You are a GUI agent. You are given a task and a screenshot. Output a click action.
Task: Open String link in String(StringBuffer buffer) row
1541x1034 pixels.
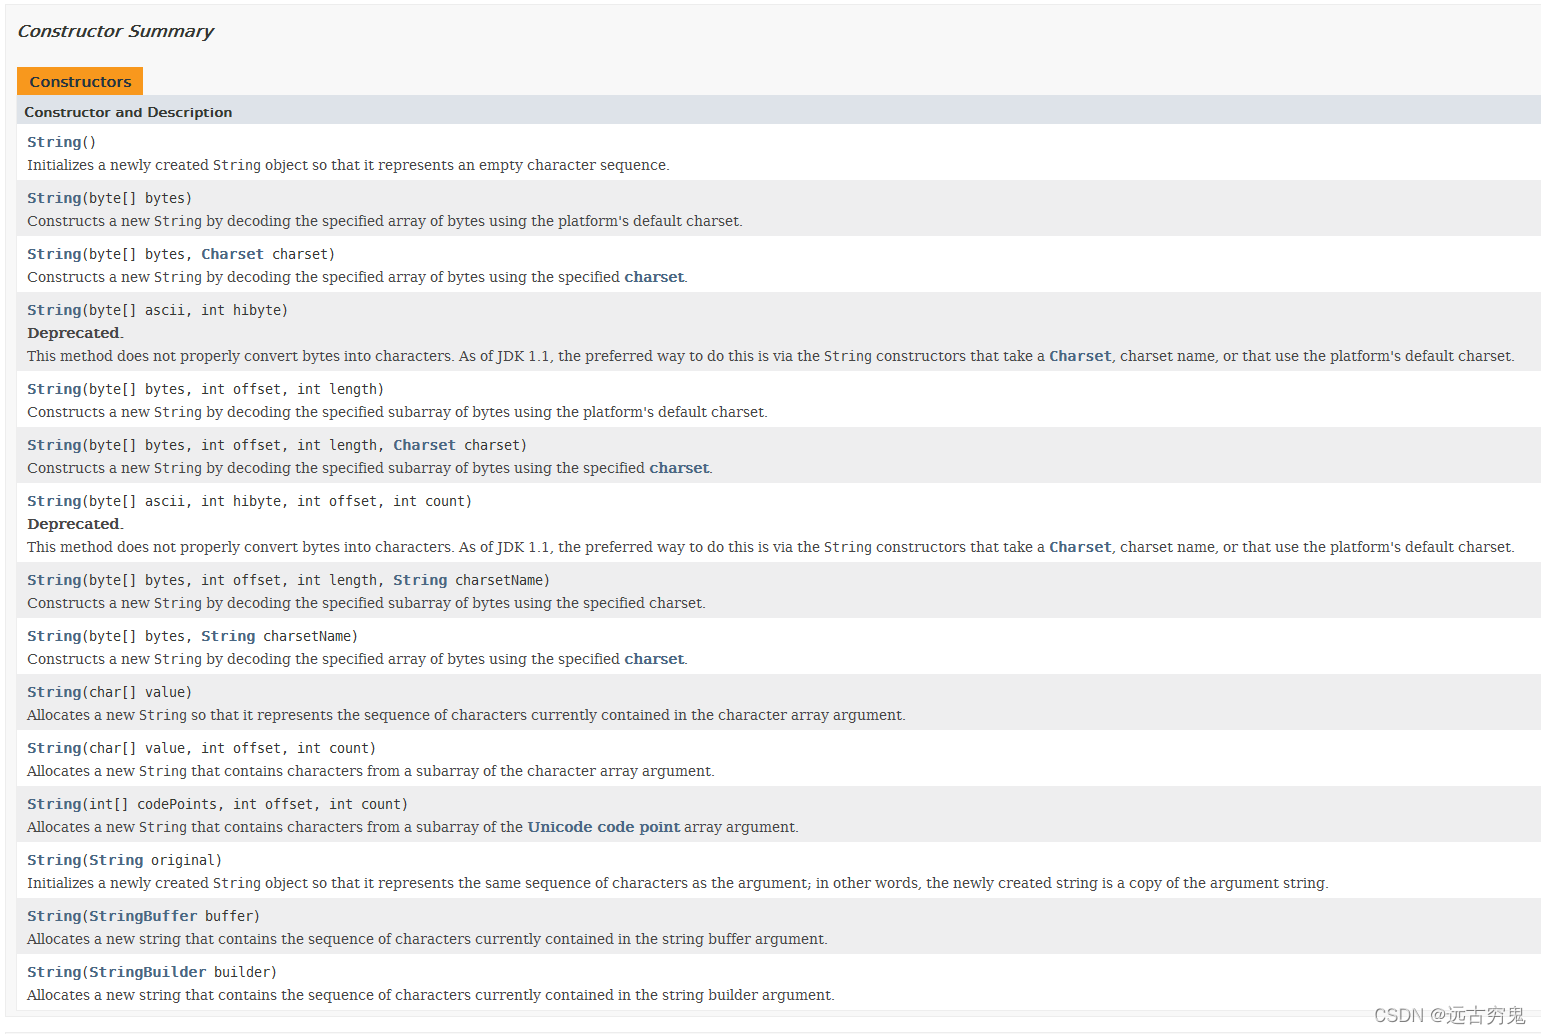click(54, 916)
